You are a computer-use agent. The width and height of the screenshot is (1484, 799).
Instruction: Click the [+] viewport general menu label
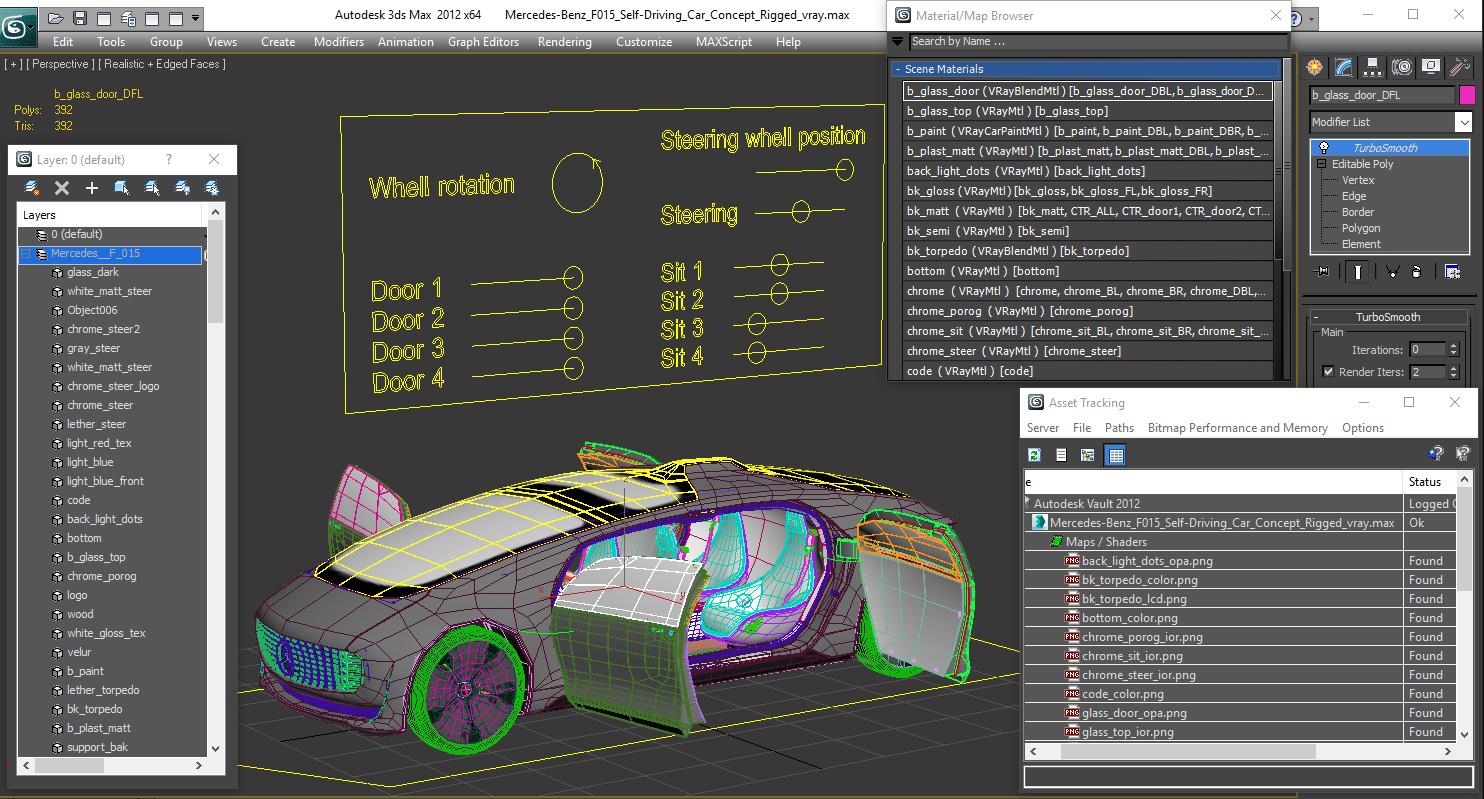[13, 64]
